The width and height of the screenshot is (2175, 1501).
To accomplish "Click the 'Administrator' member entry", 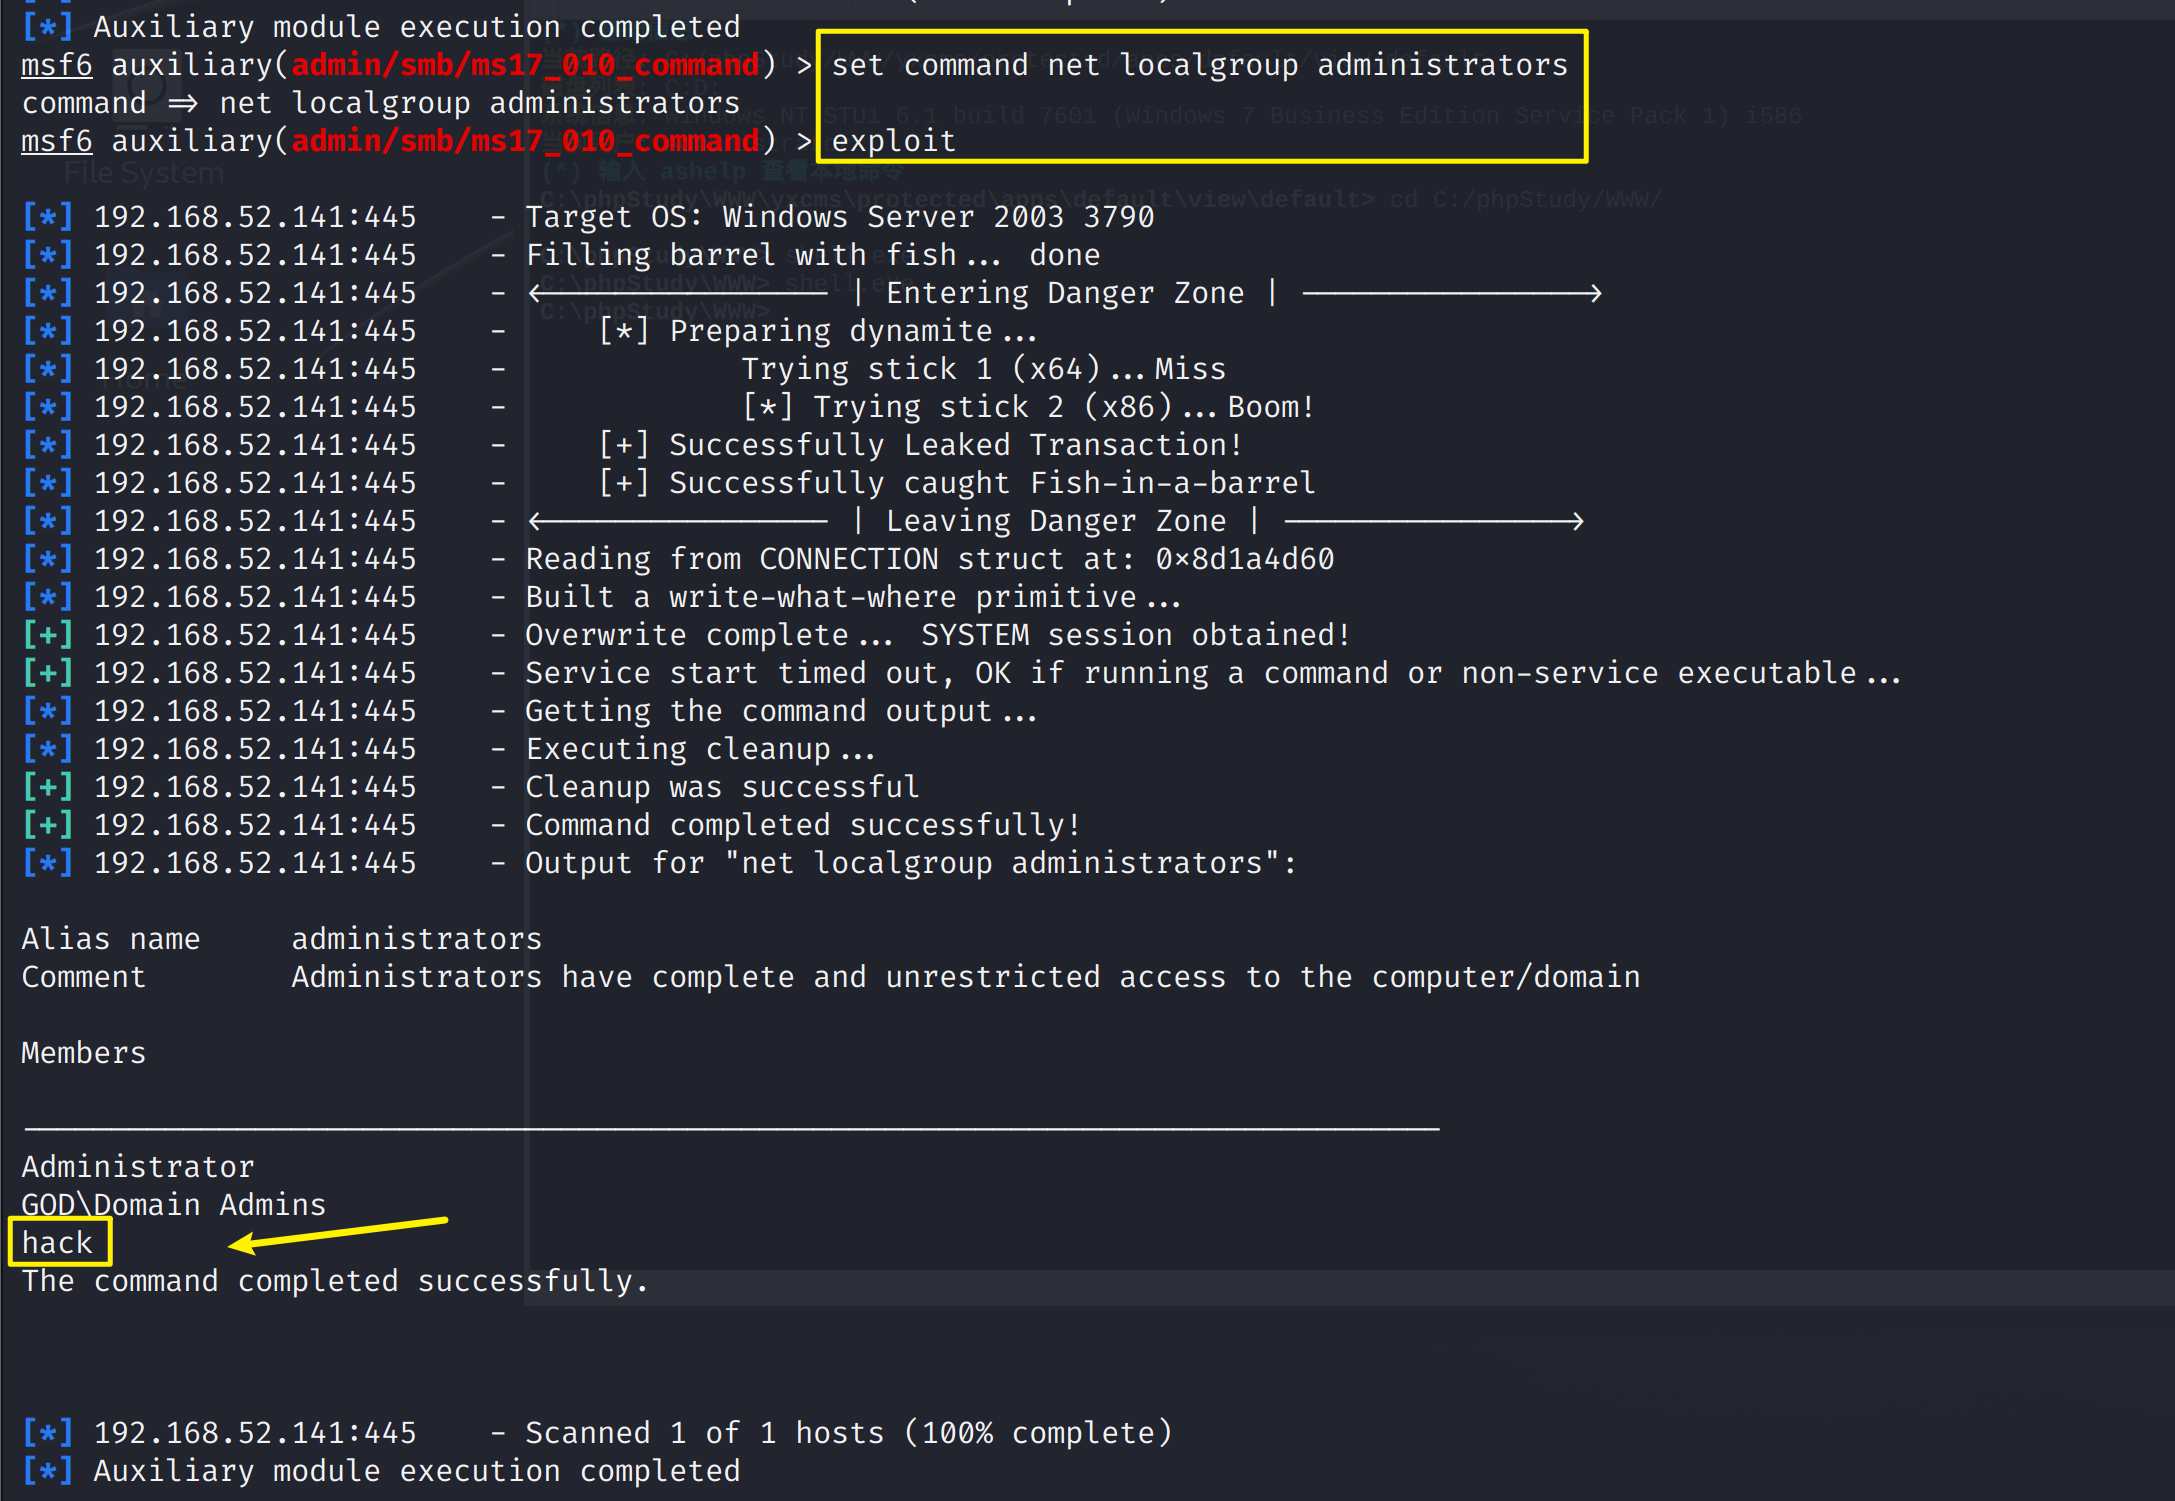I will 138,1167.
